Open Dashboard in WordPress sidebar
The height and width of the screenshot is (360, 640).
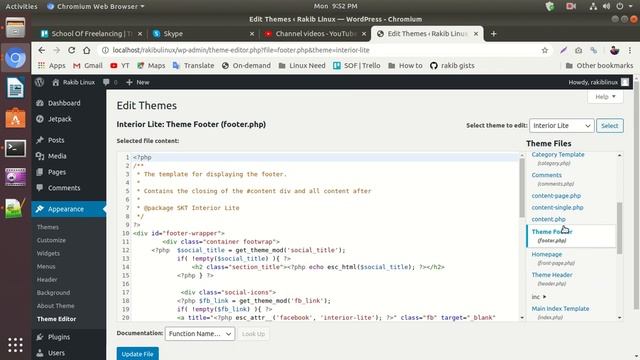pos(64,103)
